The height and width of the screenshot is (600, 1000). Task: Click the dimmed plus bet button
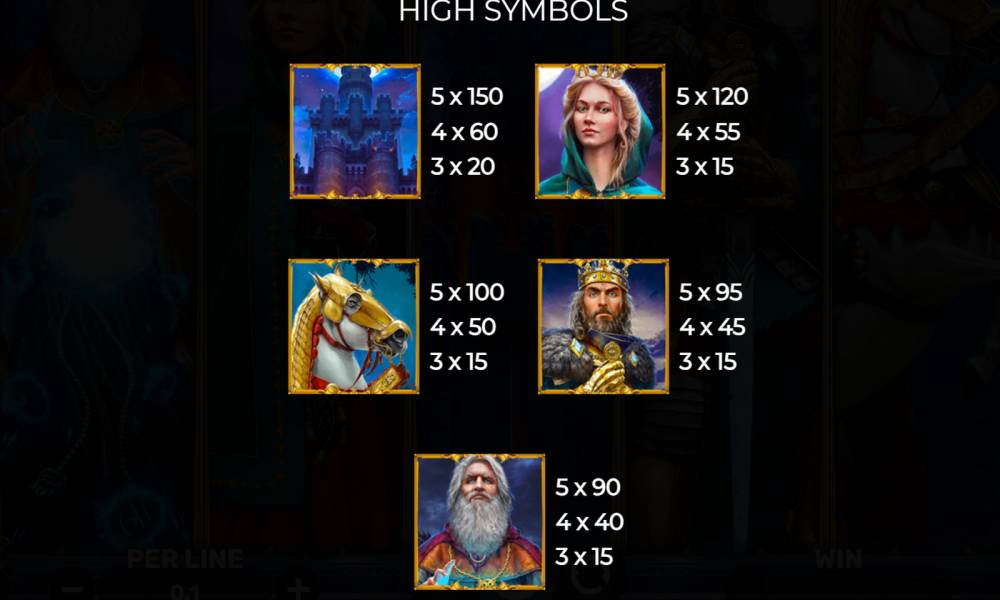[x=298, y=589]
